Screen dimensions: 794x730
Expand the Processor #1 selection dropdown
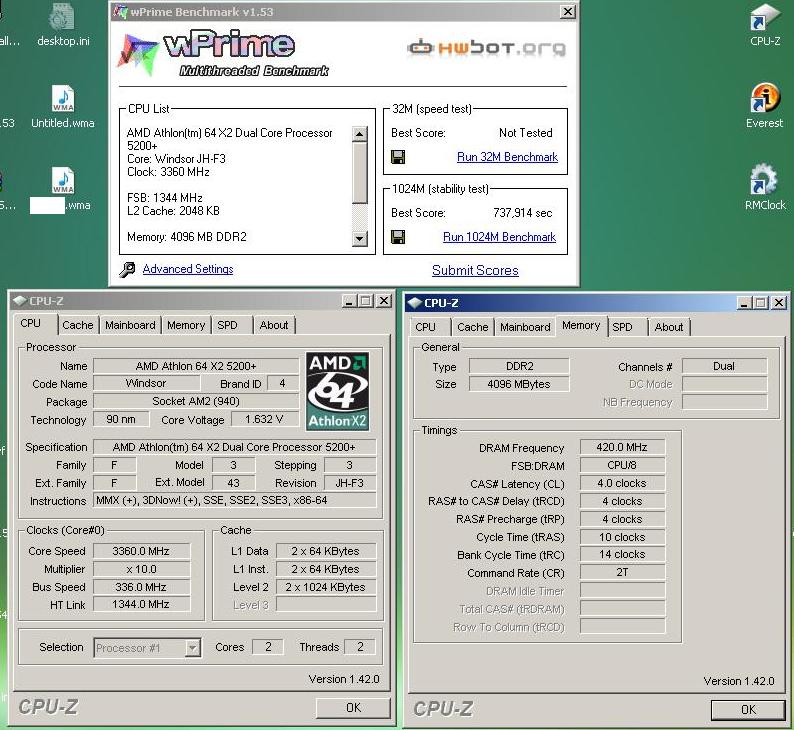pyautogui.click(x=192, y=647)
